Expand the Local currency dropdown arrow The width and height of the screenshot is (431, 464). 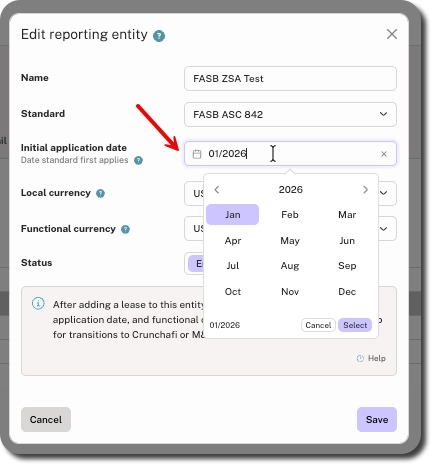384,193
